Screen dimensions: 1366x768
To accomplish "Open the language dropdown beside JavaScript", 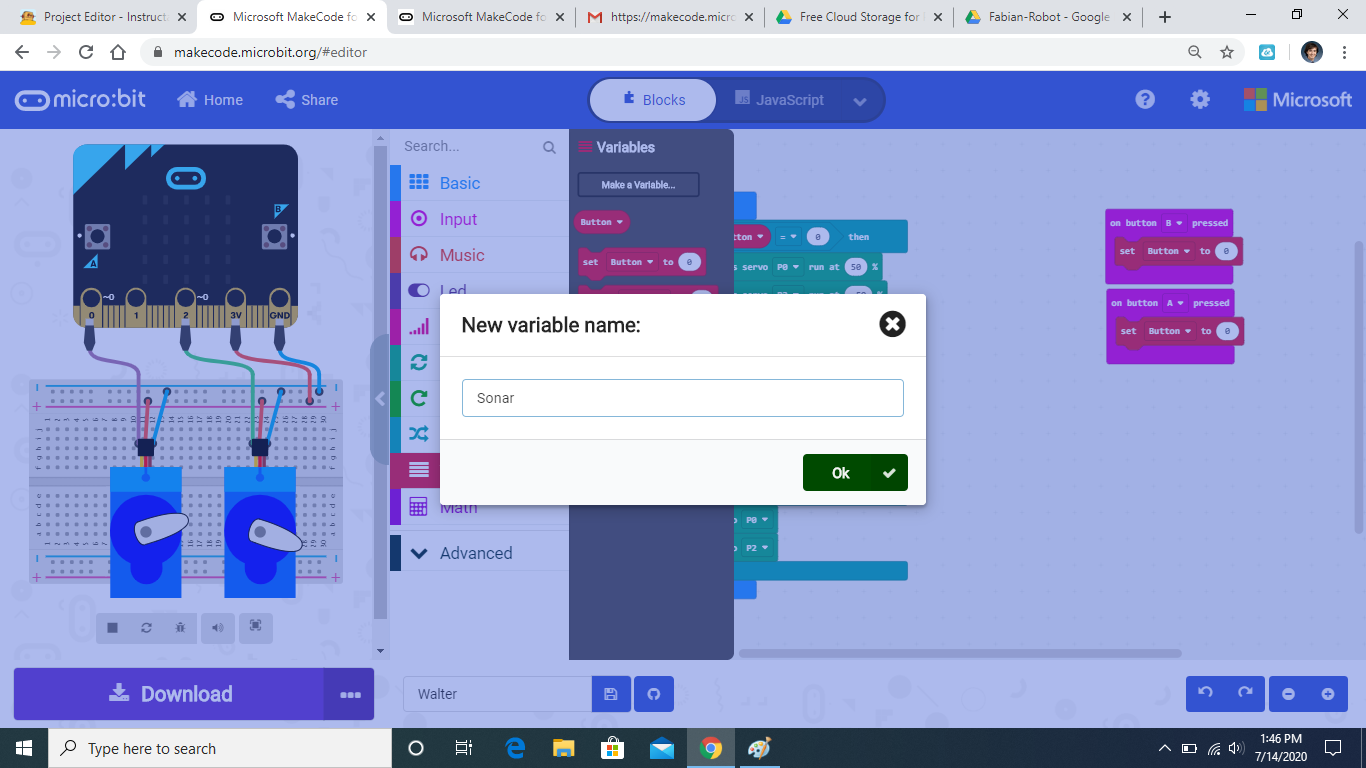I will (x=860, y=101).
